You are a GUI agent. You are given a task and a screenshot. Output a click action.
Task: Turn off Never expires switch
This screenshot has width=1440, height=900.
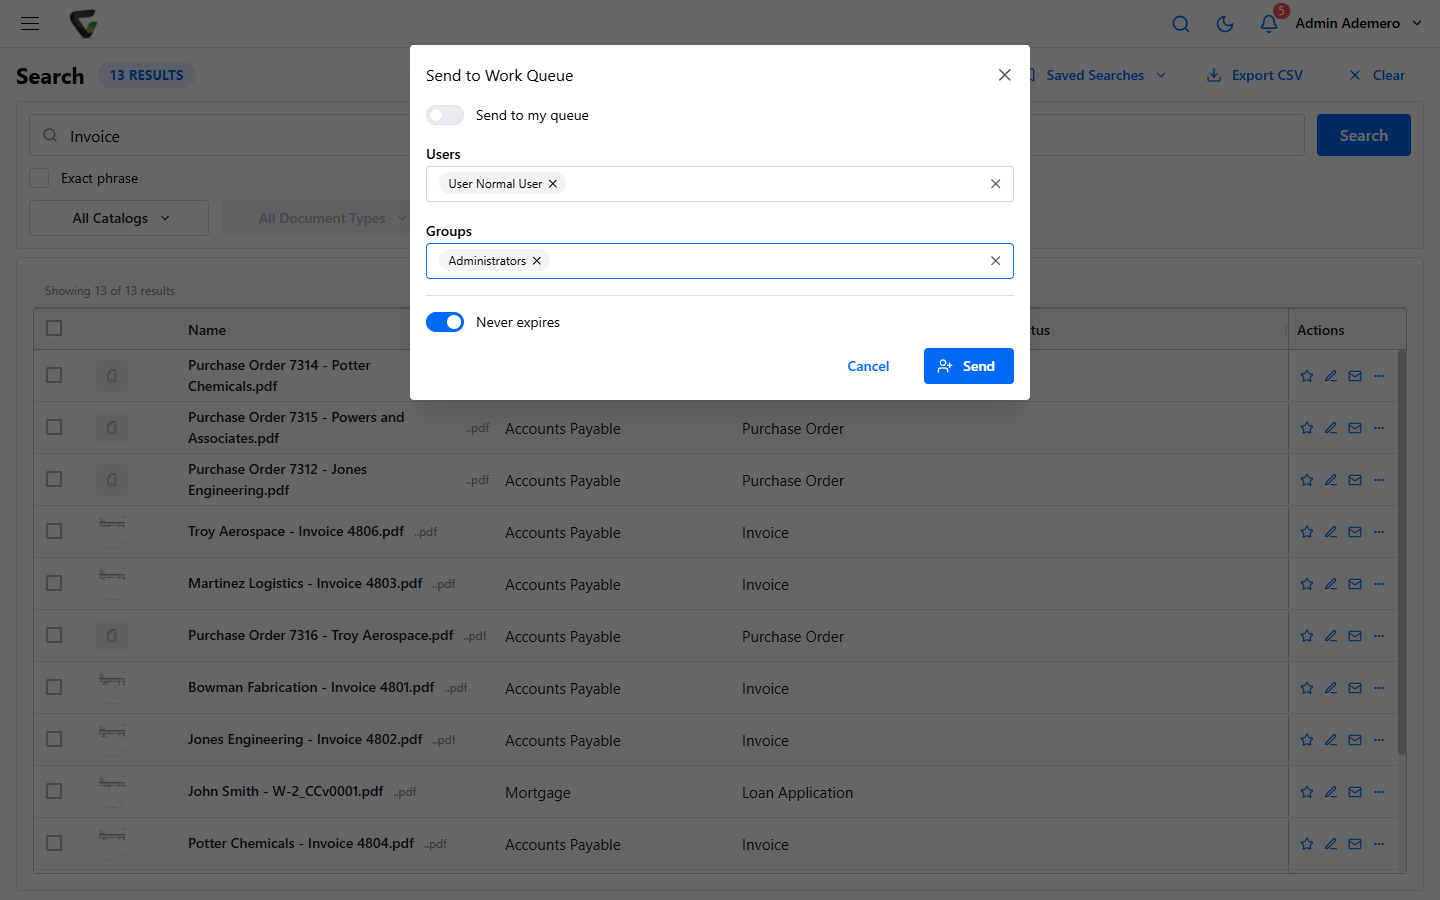click(x=445, y=322)
